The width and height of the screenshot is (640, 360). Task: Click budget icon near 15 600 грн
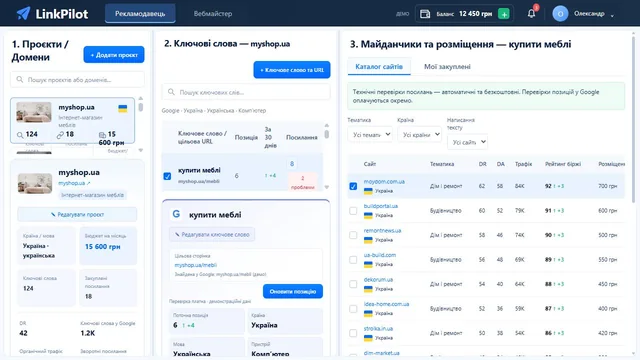pos(102,135)
